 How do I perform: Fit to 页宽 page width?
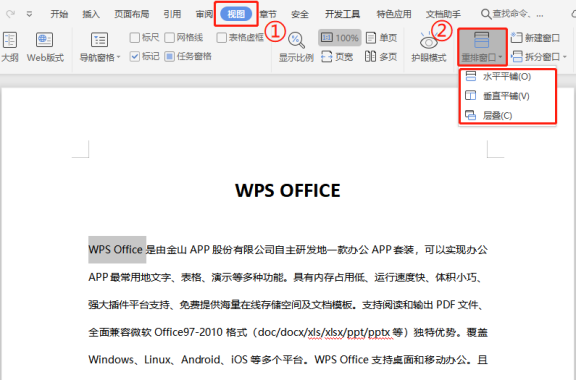(337, 57)
